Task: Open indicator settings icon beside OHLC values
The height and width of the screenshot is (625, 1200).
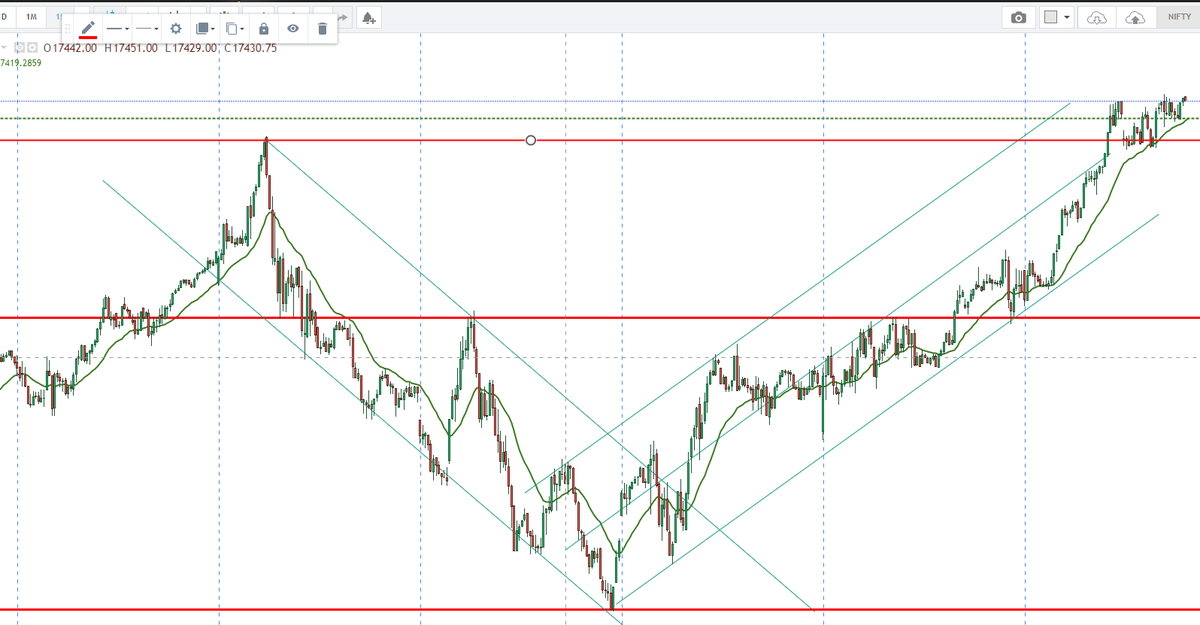Action: (x=32, y=47)
